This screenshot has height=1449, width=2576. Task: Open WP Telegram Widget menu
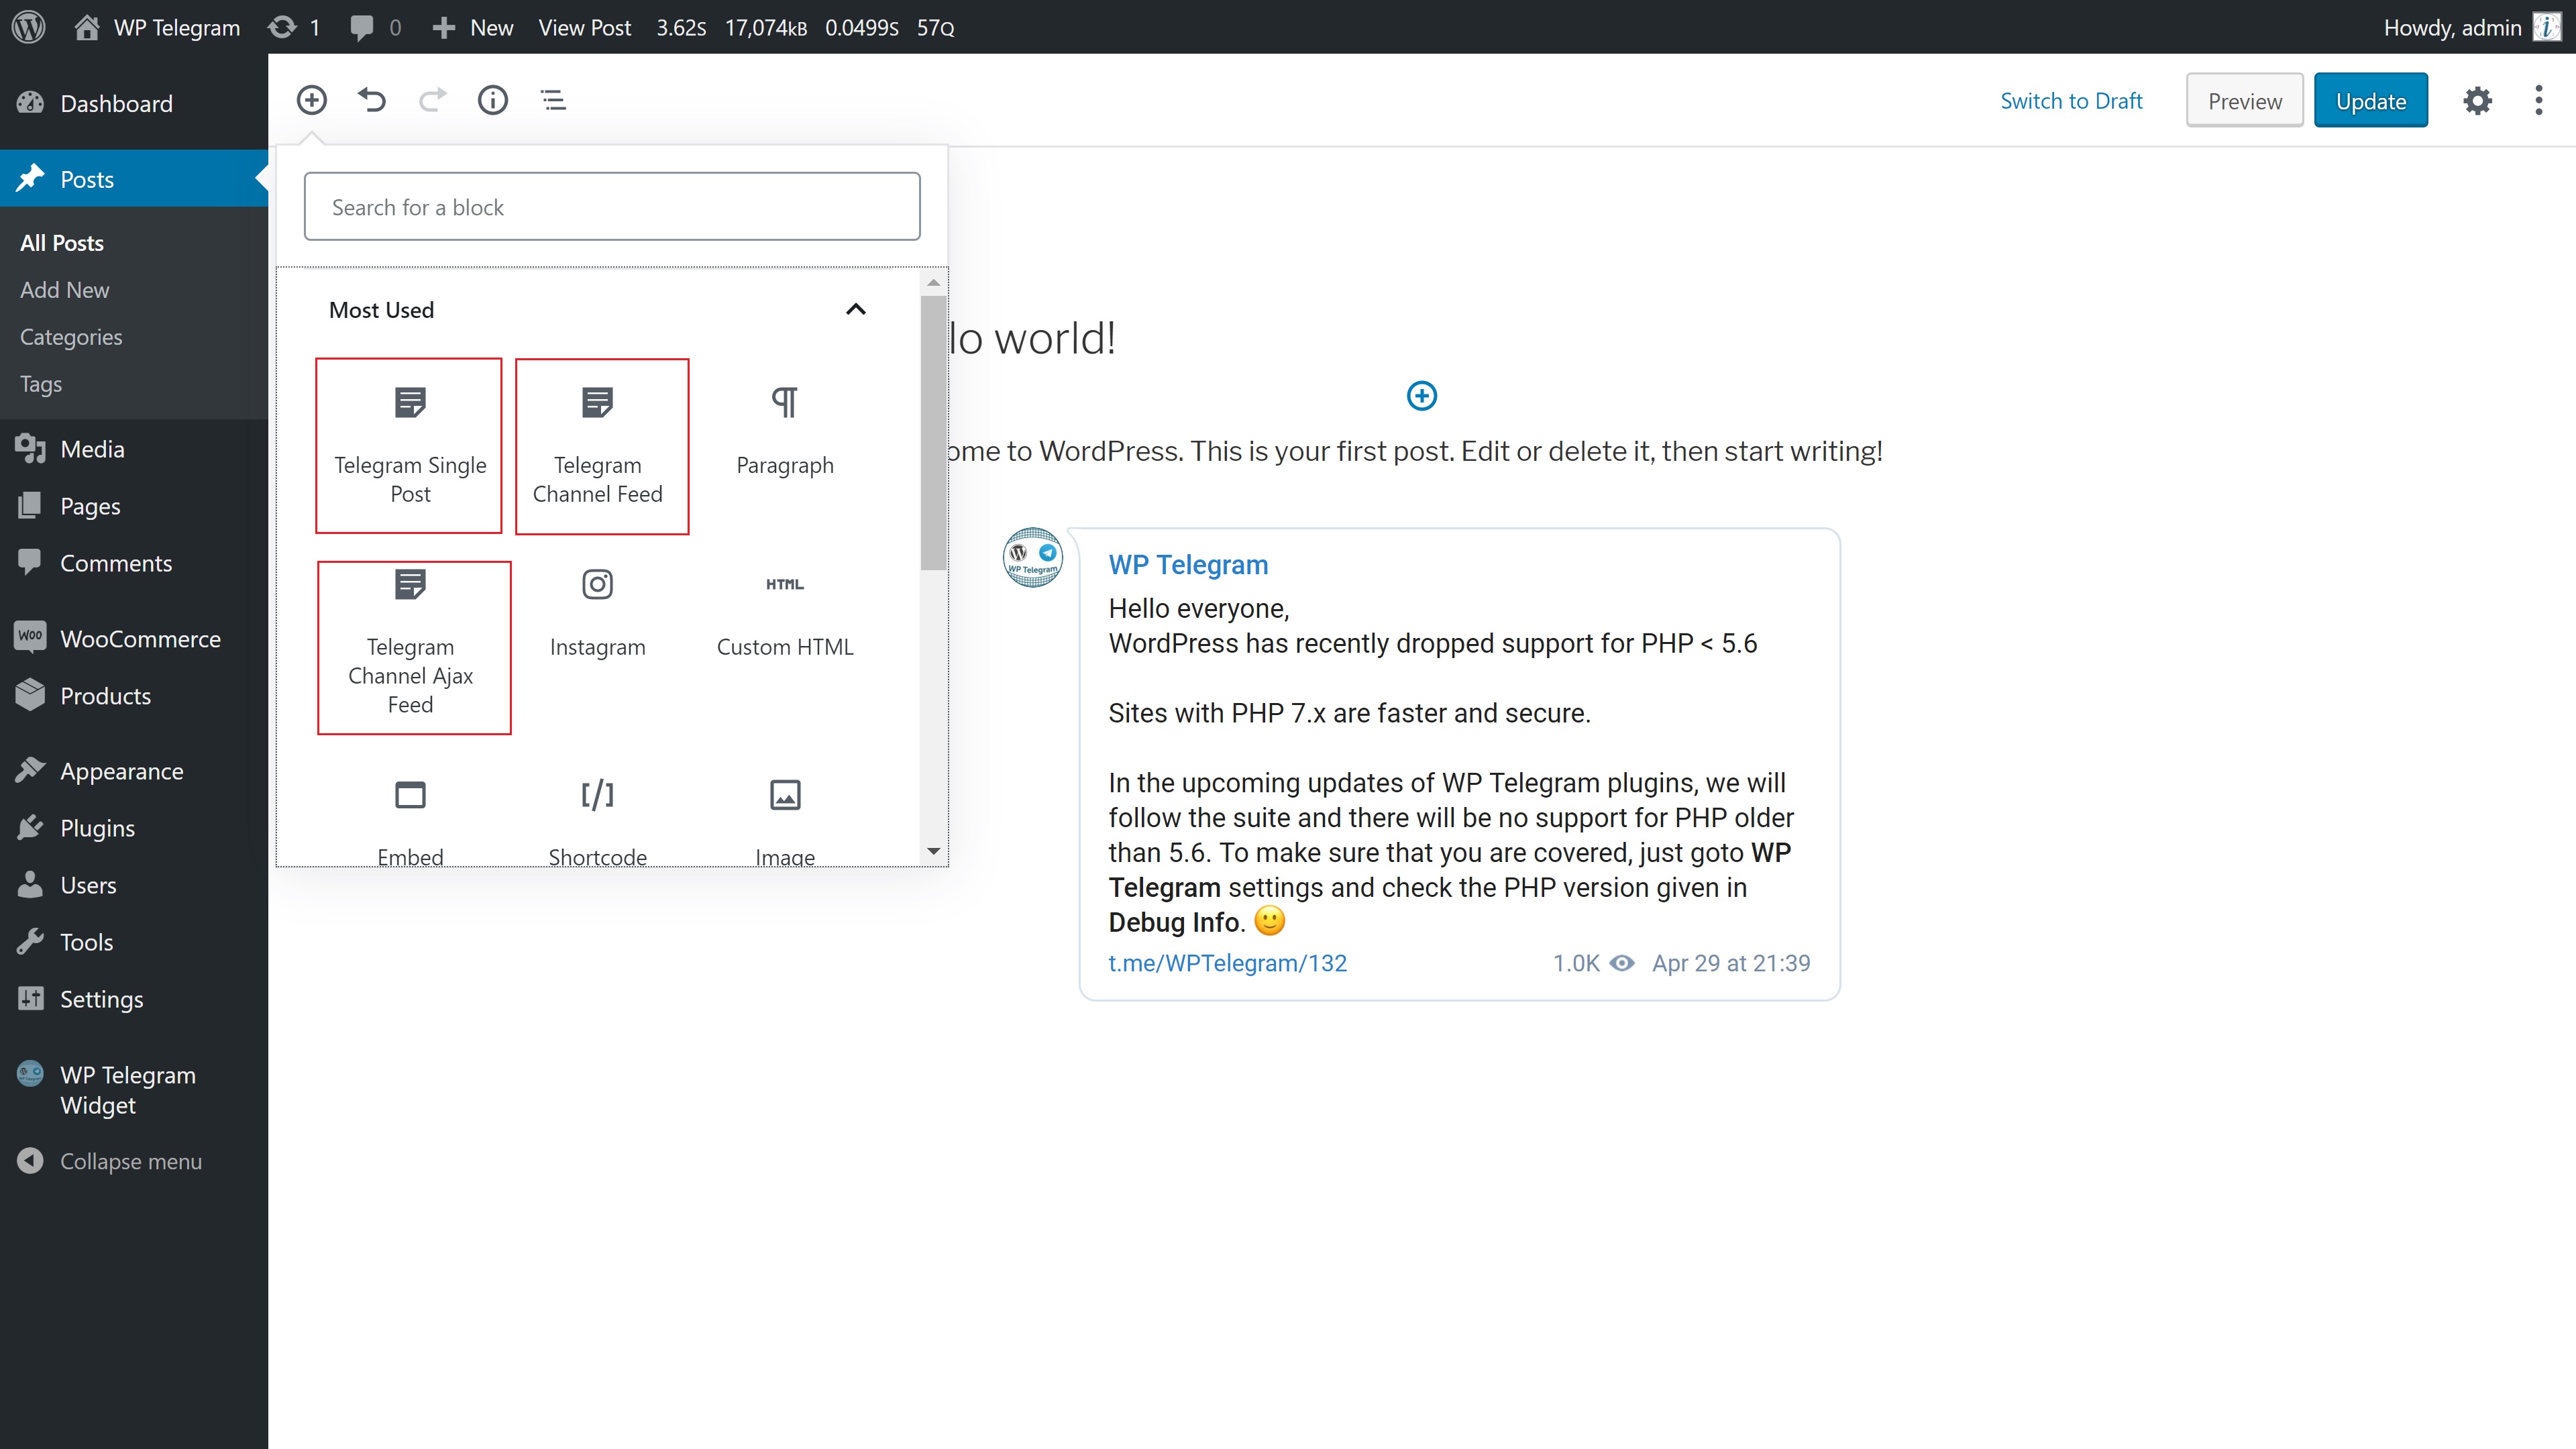(134, 1089)
